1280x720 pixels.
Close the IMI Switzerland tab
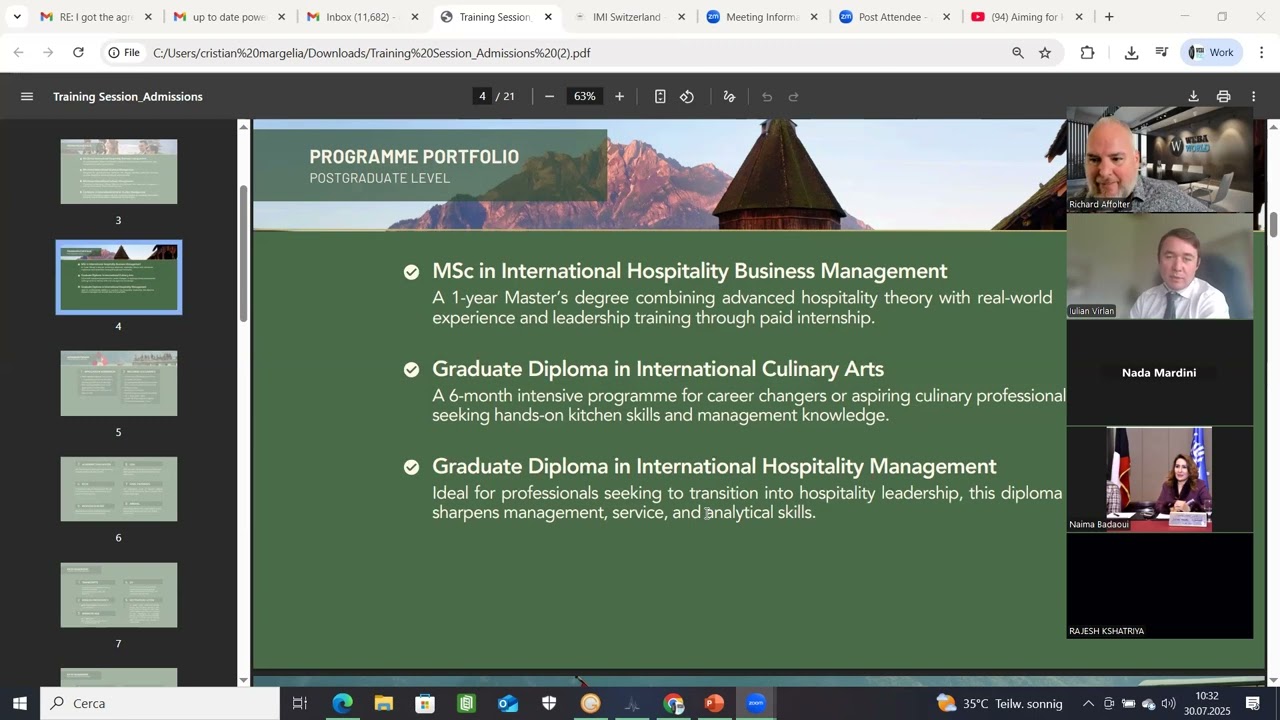click(682, 17)
